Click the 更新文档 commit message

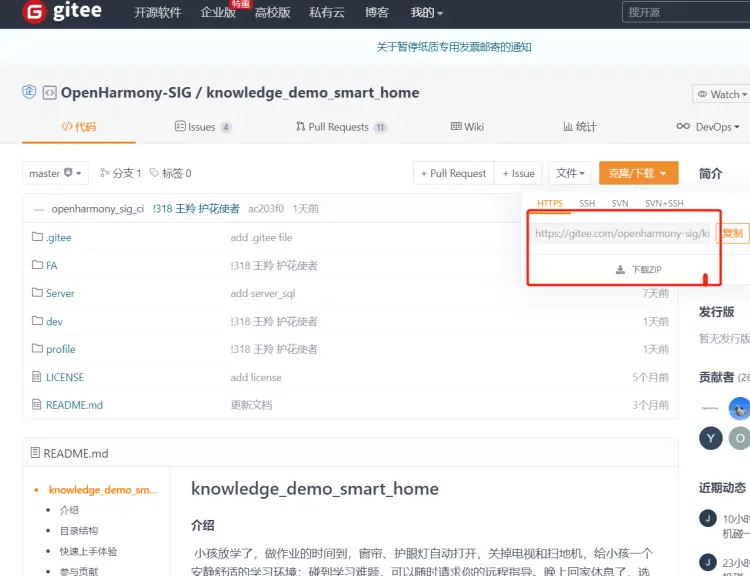point(251,405)
